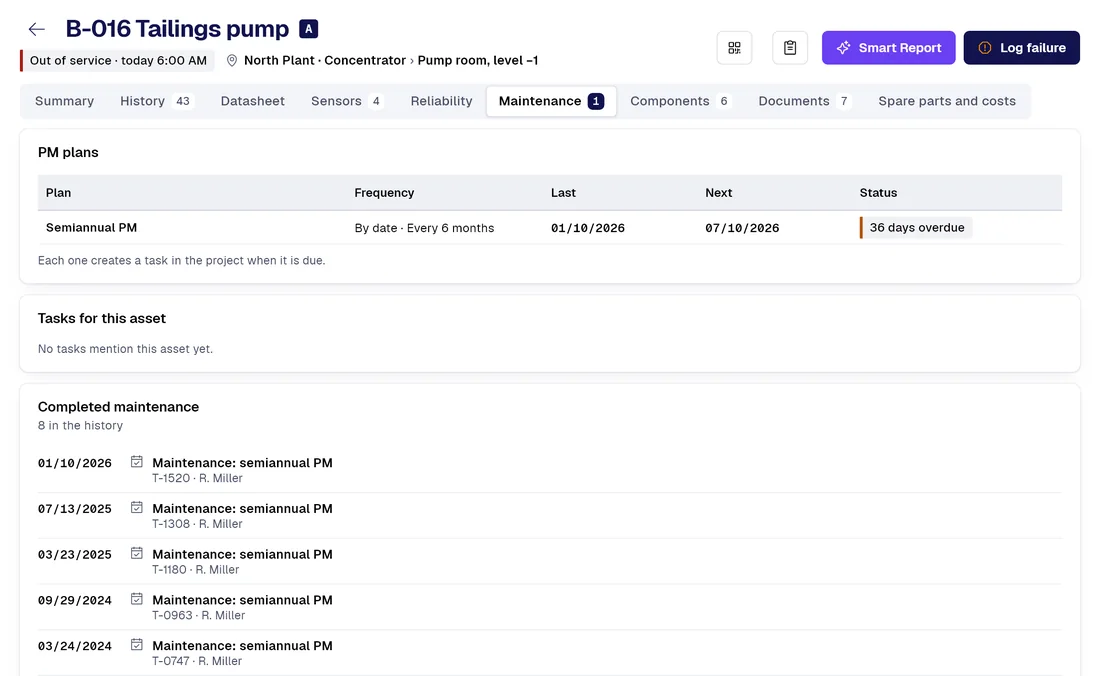Click the Next column header
Image resolution: width=1100 pixels, height=676 pixels.
[718, 193]
